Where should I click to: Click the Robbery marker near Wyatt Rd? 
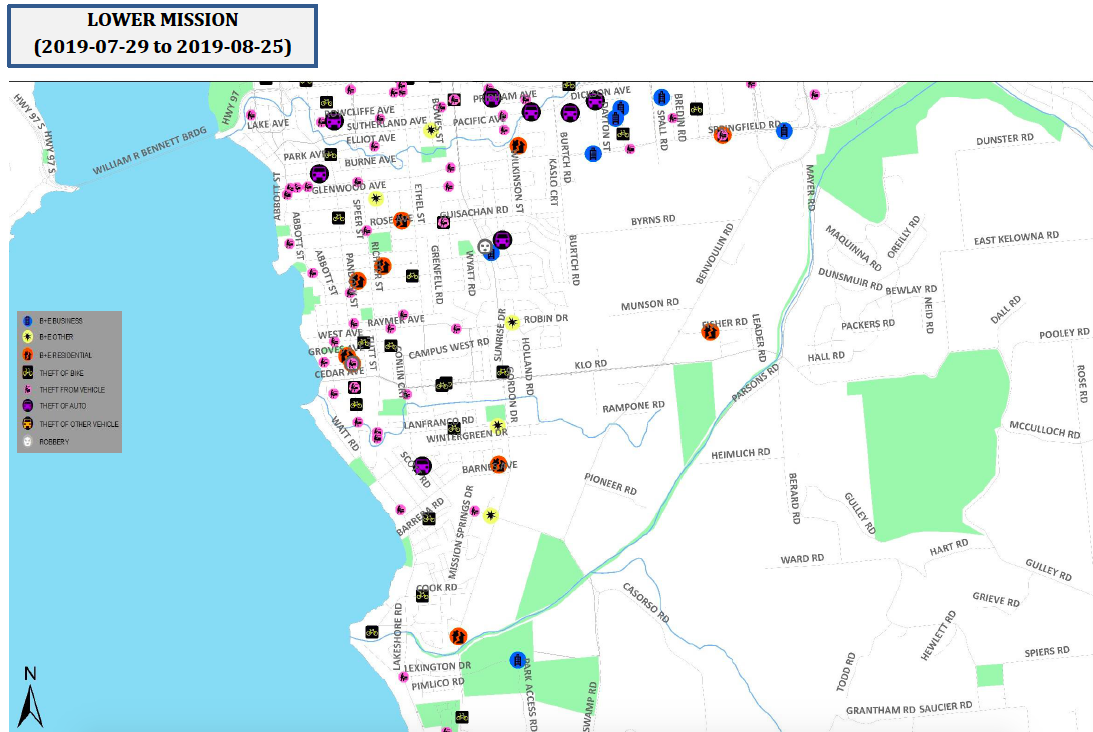(484, 245)
